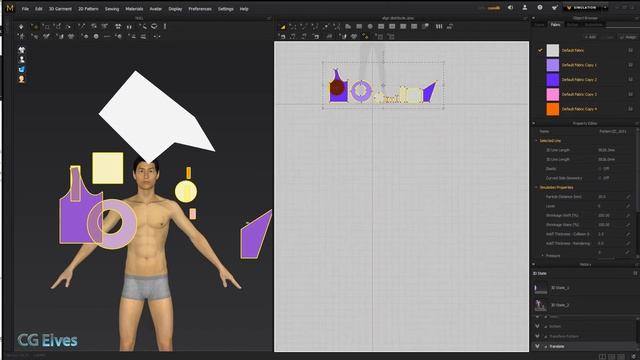Choose the Rectangle pattern tool in 2D toolbar
Image resolution: width=640 pixels, height=360 pixels.
(359, 27)
